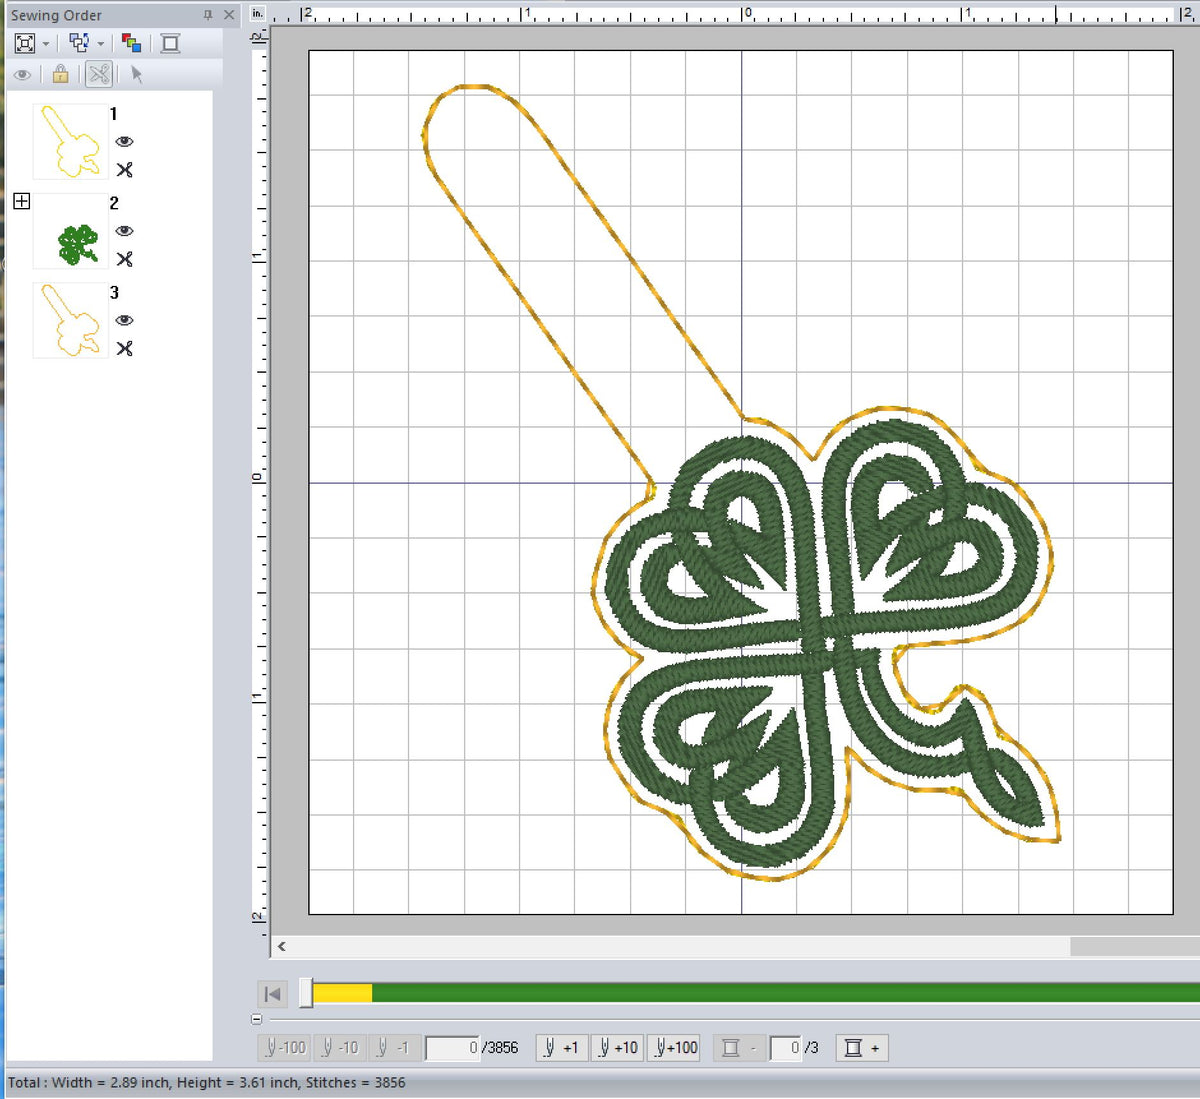Viewport: 1200px width, 1099px height.
Task: Toggle trim scissors for step 1
Action: point(125,170)
